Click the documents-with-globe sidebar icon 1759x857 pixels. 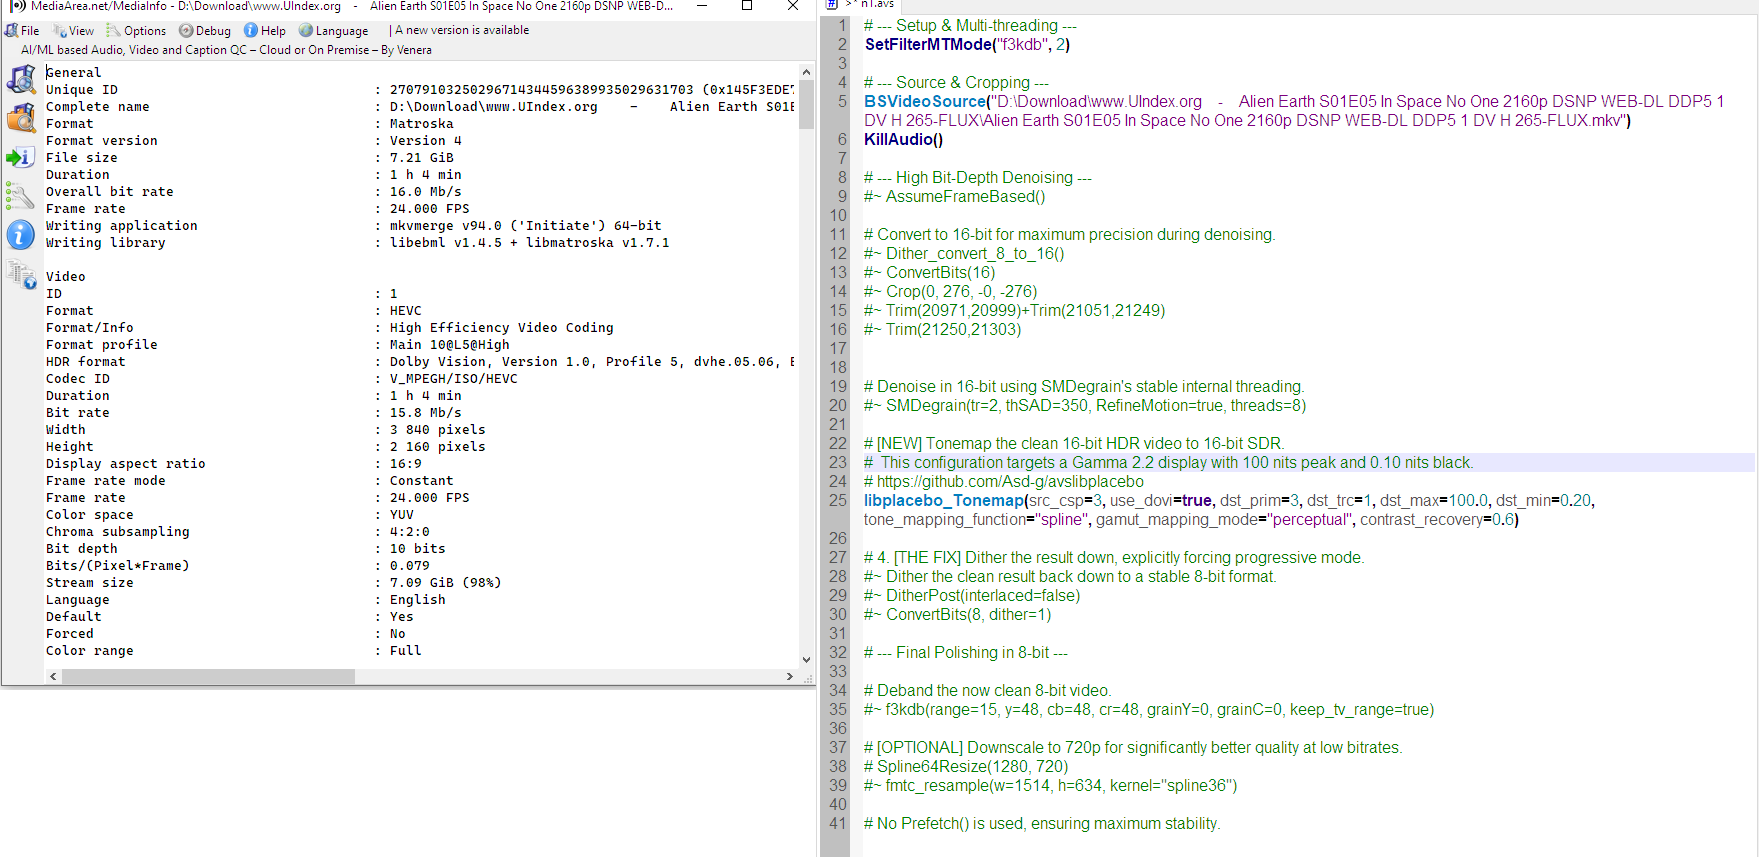pos(21,273)
